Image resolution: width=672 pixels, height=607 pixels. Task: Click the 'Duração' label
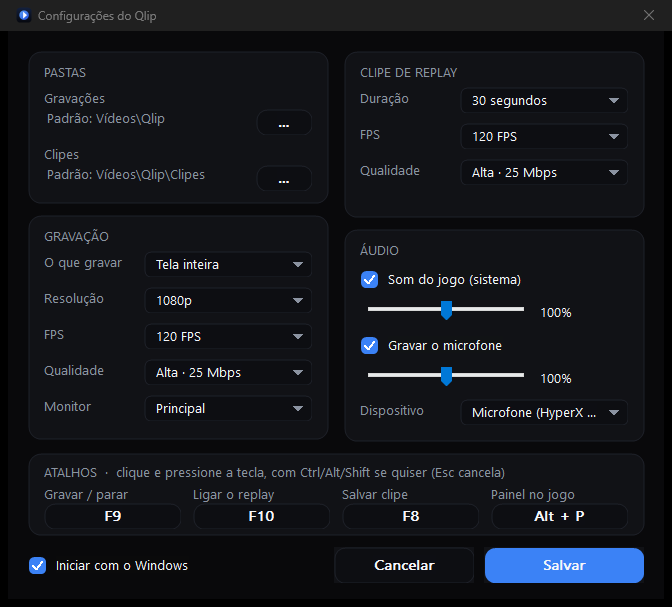pyautogui.click(x=384, y=99)
